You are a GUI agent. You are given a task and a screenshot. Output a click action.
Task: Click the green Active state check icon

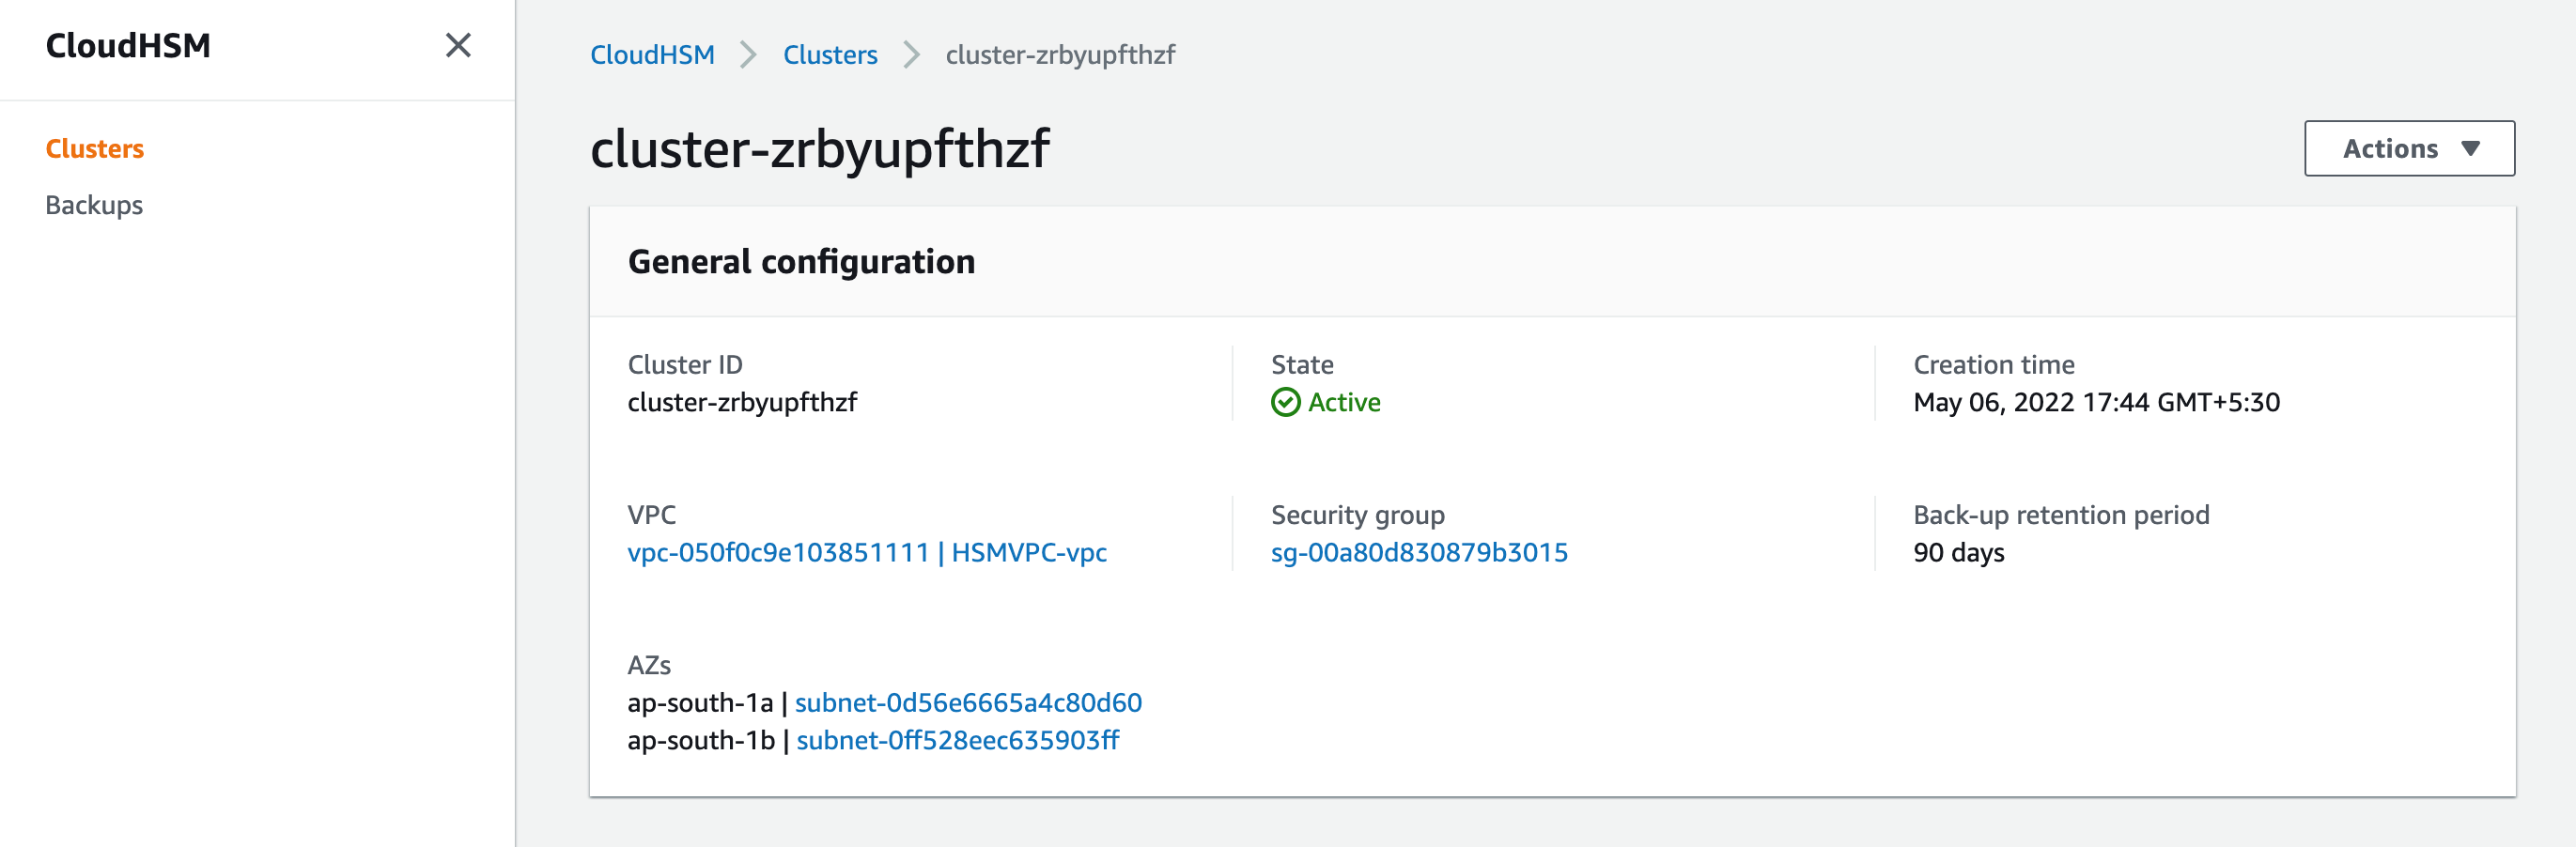tap(1286, 402)
